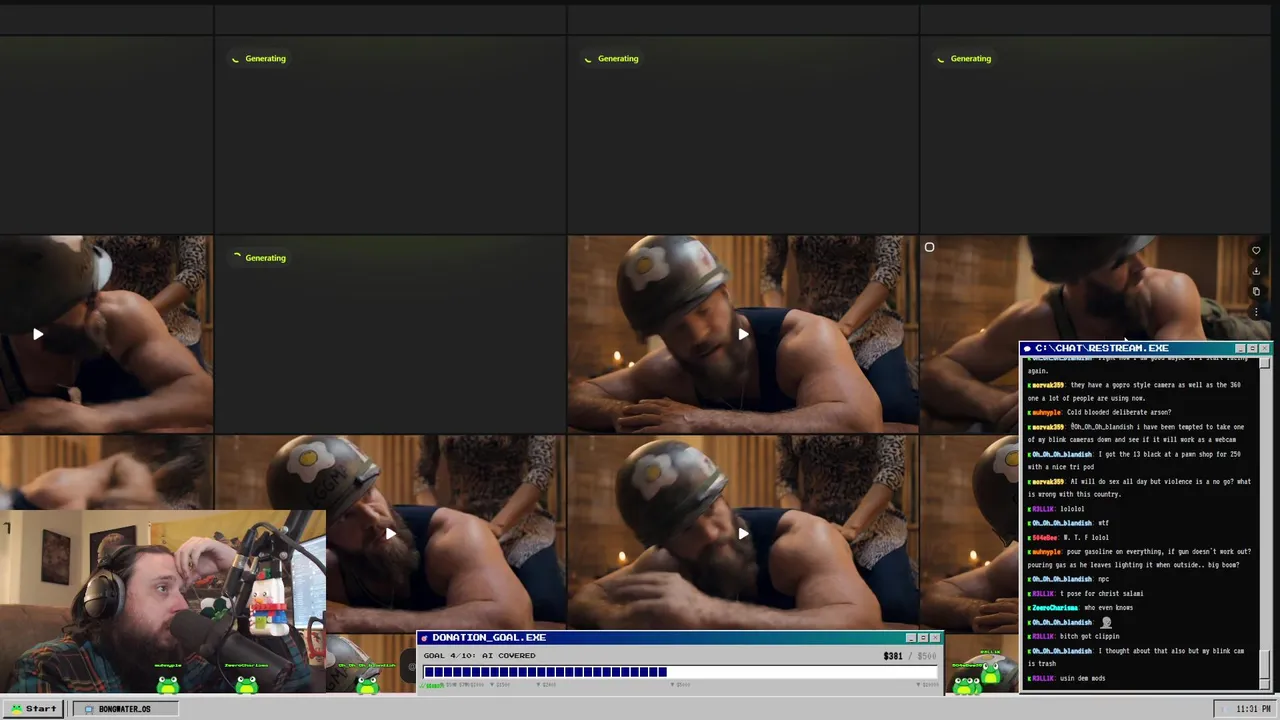The width and height of the screenshot is (1280, 720).
Task: Open the Start menu
Action: coord(34,709)
